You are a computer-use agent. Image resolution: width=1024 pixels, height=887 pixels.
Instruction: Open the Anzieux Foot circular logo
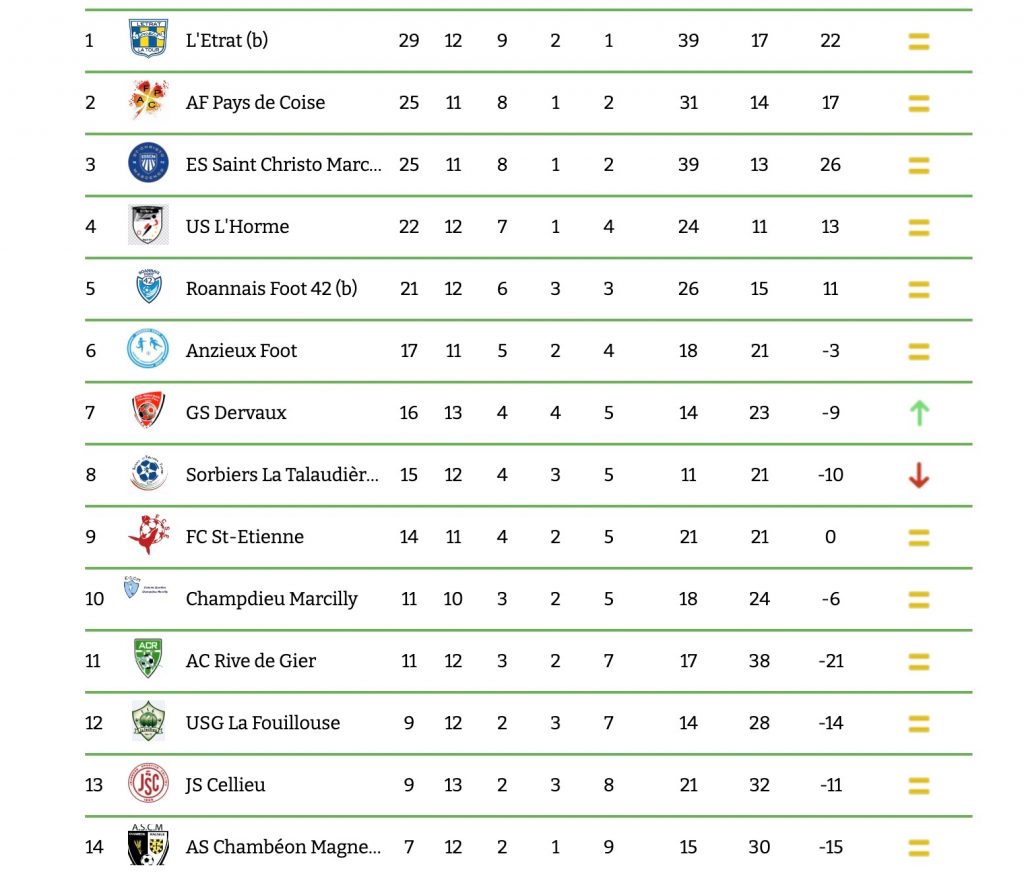(148, 348)
